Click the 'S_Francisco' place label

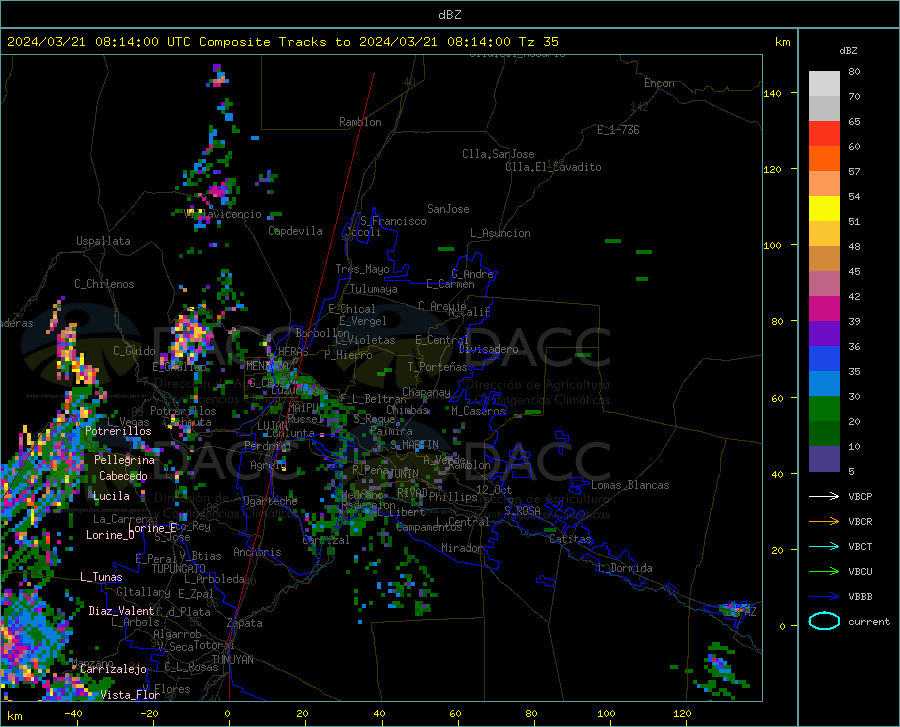(x=393, y=221)
